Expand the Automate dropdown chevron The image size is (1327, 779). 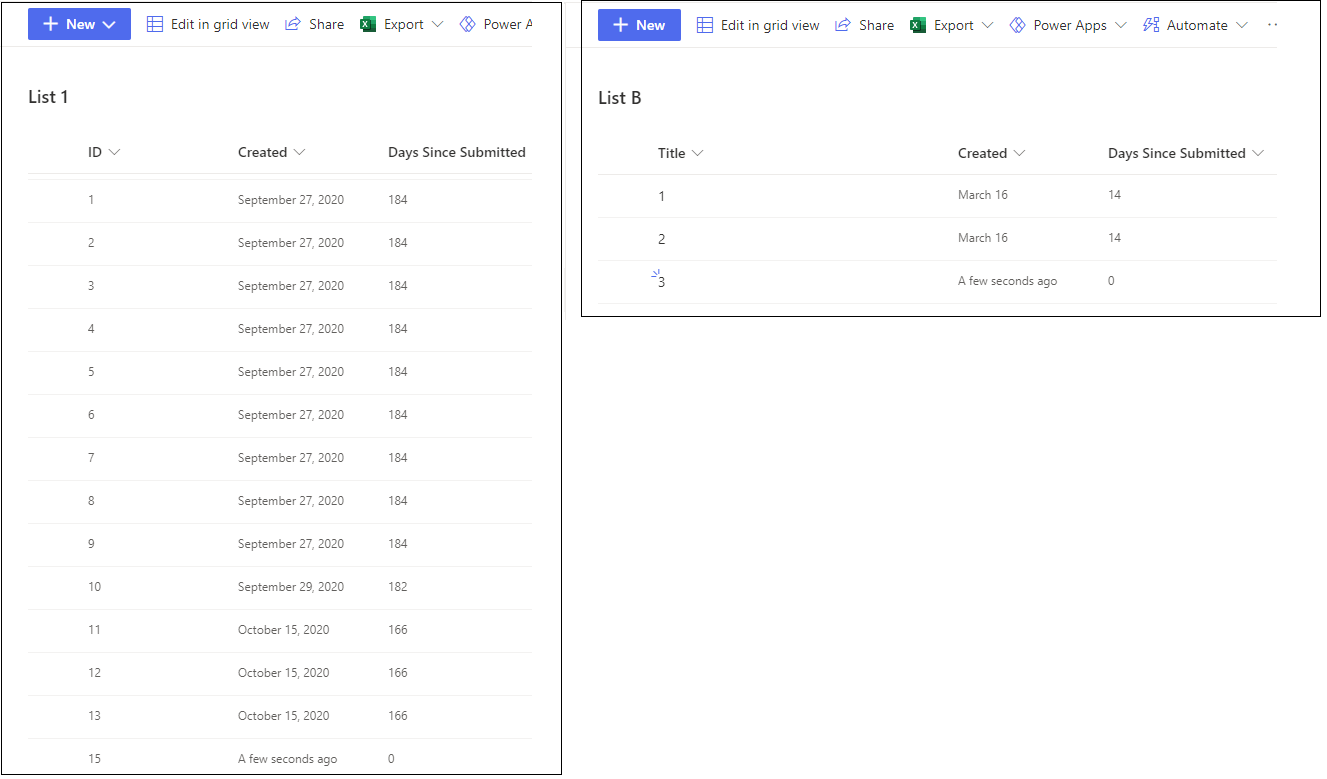pyautogui.click(x=1242, y=25)
